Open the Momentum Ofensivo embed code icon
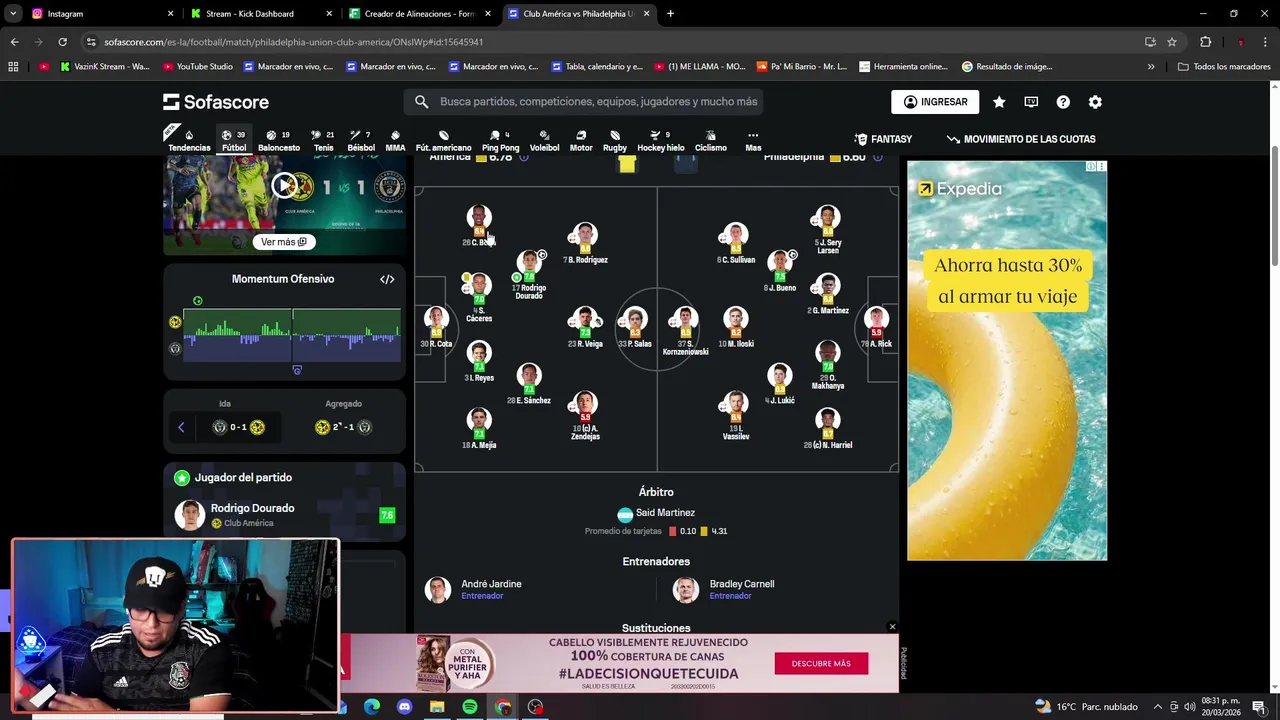Screen dimensions: 1280x720 [387, 279]
